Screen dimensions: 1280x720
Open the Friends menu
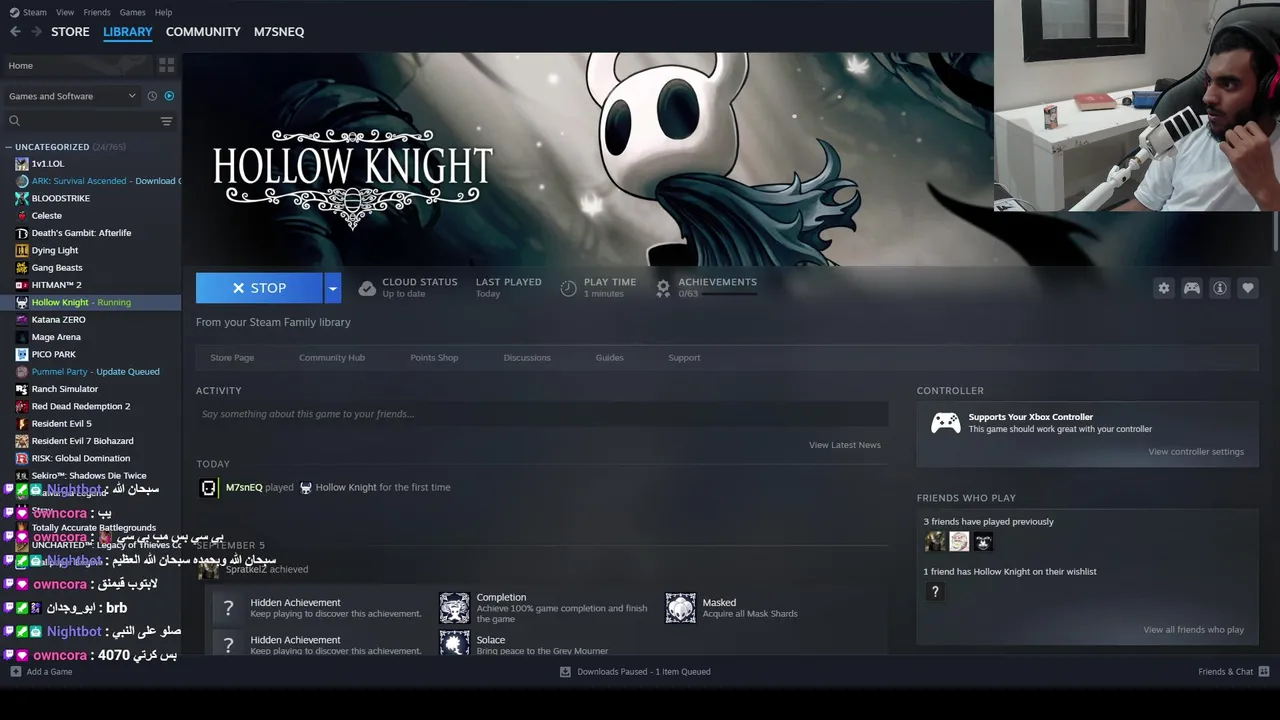[x=97, y=12]
